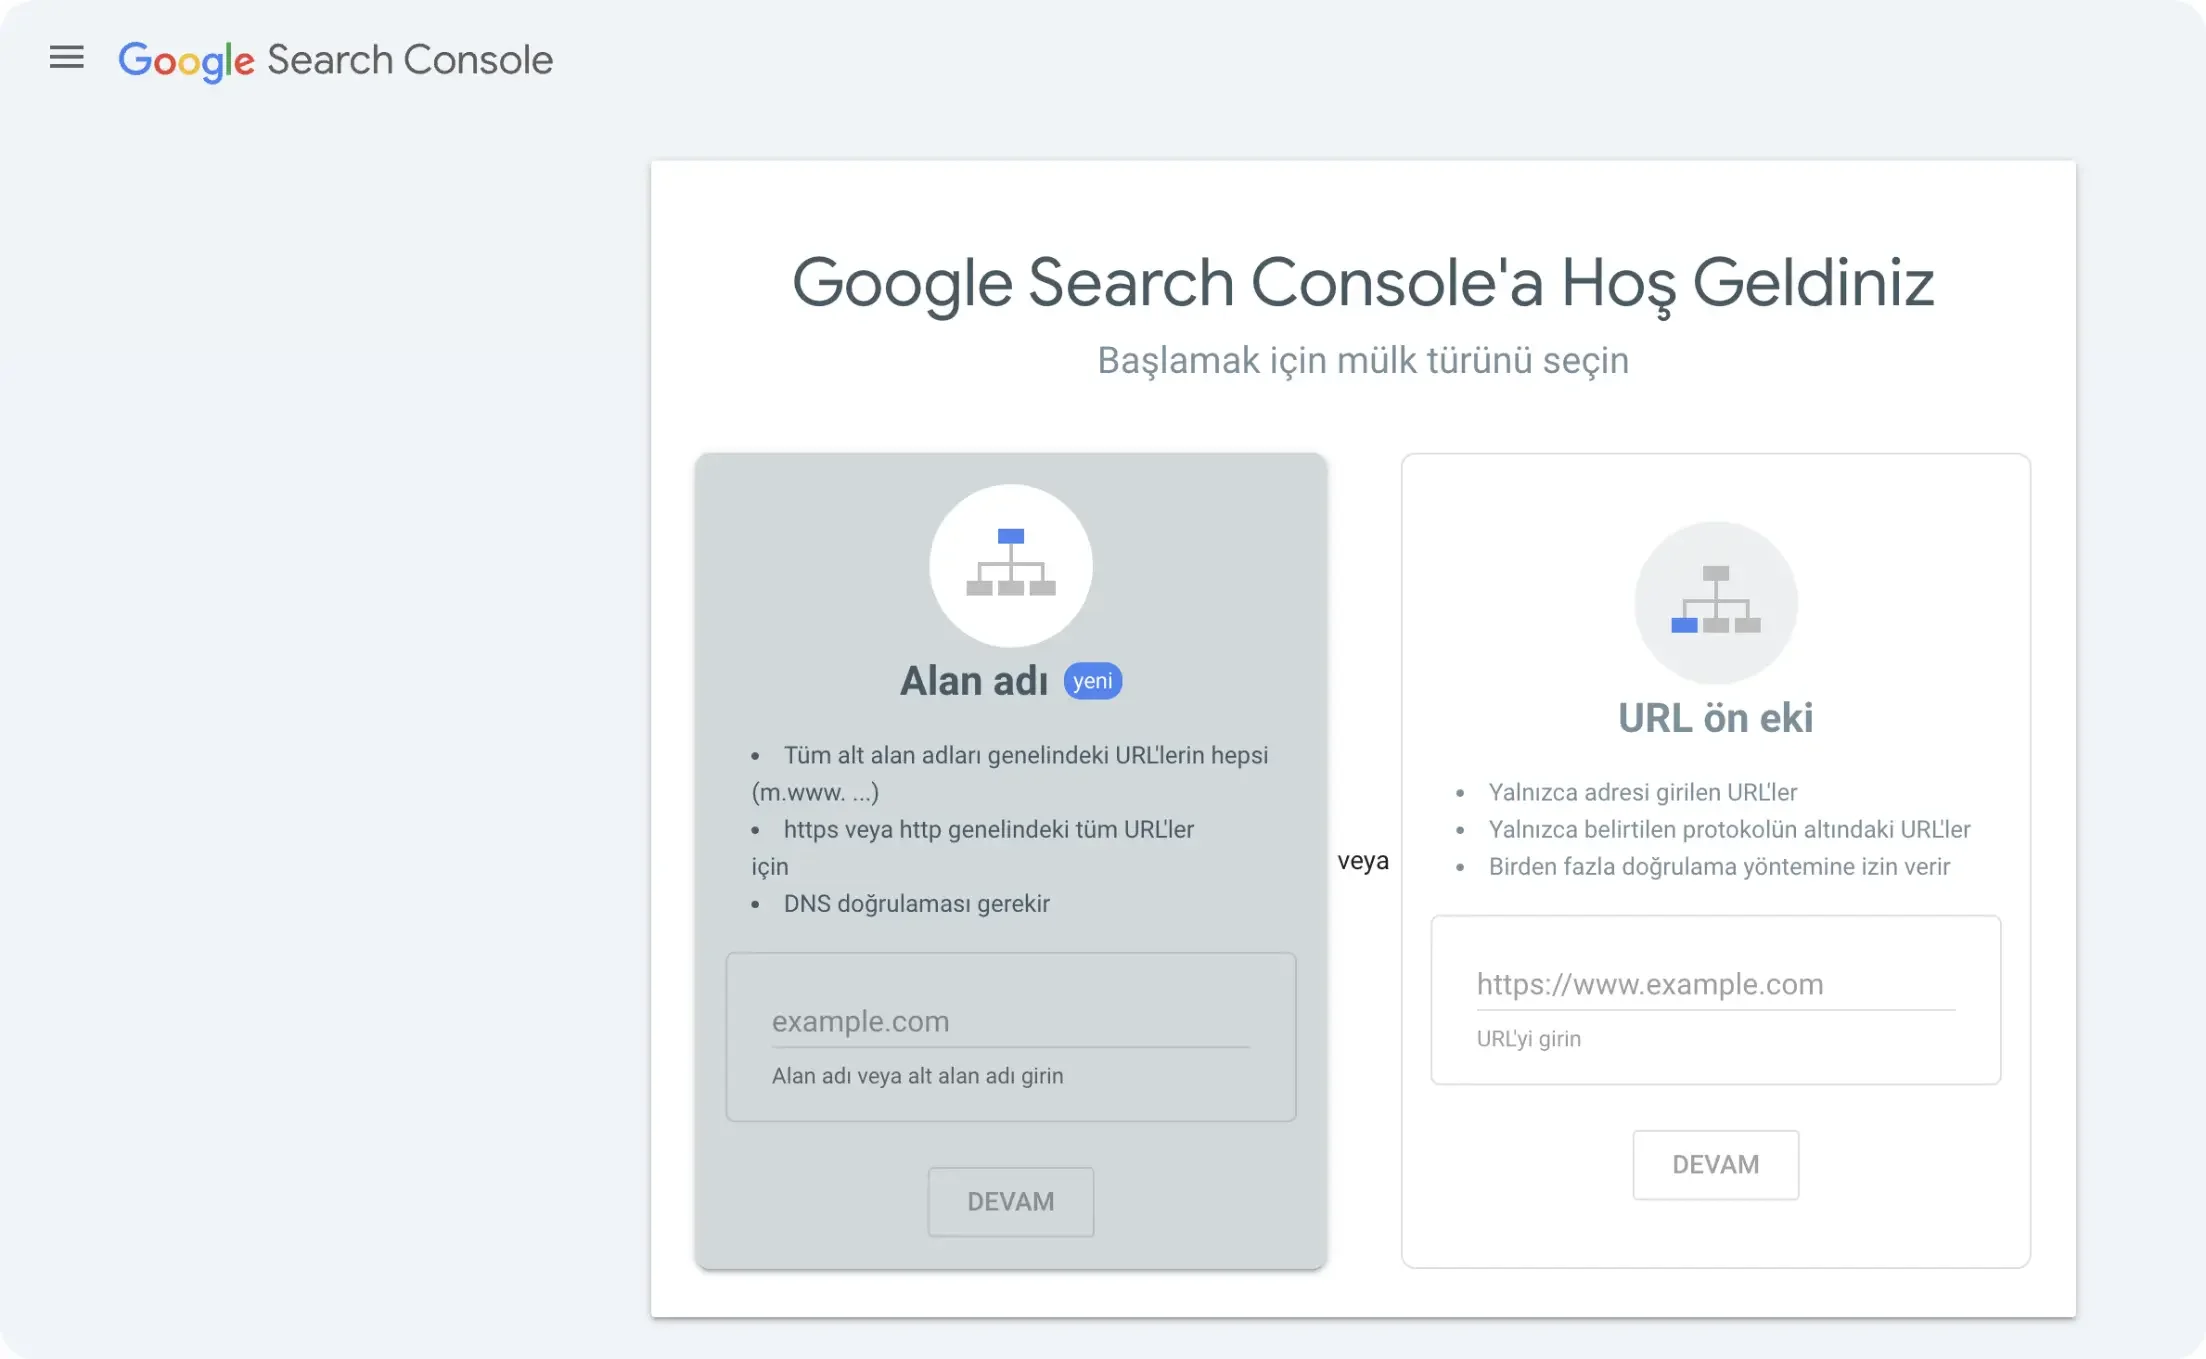
Task: Click the "URL'yi girin" helper text
Action: 1528,1039
